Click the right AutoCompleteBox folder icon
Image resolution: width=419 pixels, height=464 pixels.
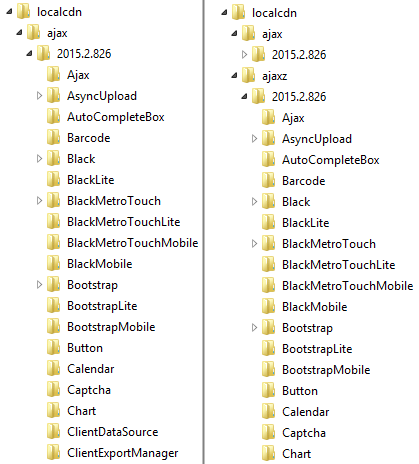click(269, 159)
